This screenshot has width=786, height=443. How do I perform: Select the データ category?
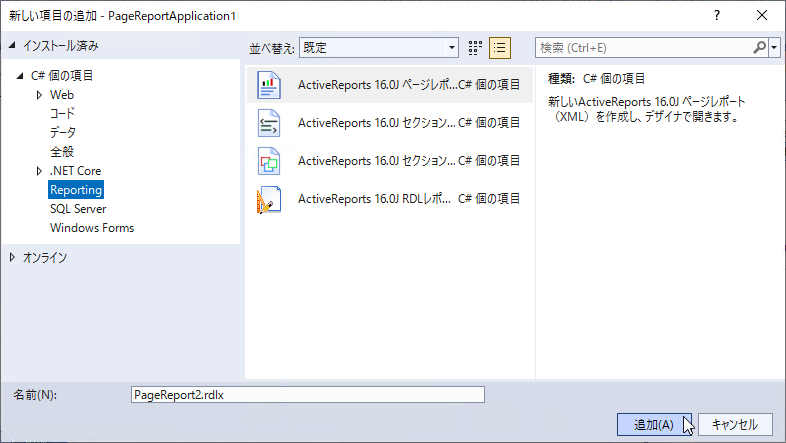[63, 132]
